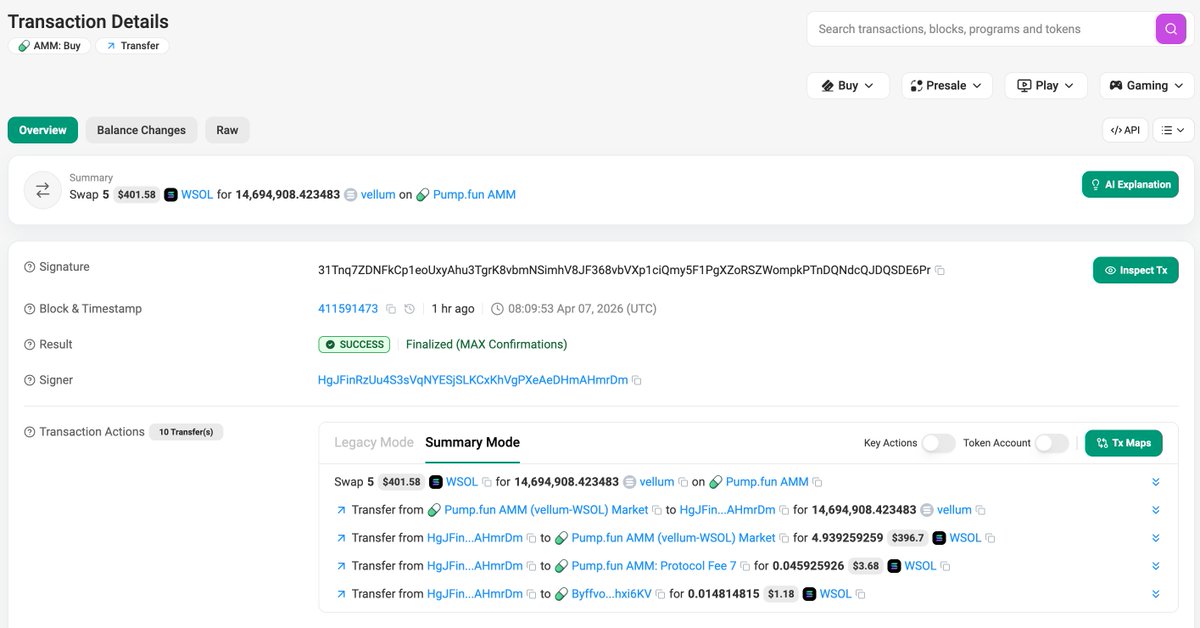Copy vellum token address in Swap action row
The height and width of the screenshot is (628, 1200).
click(684, 482)
